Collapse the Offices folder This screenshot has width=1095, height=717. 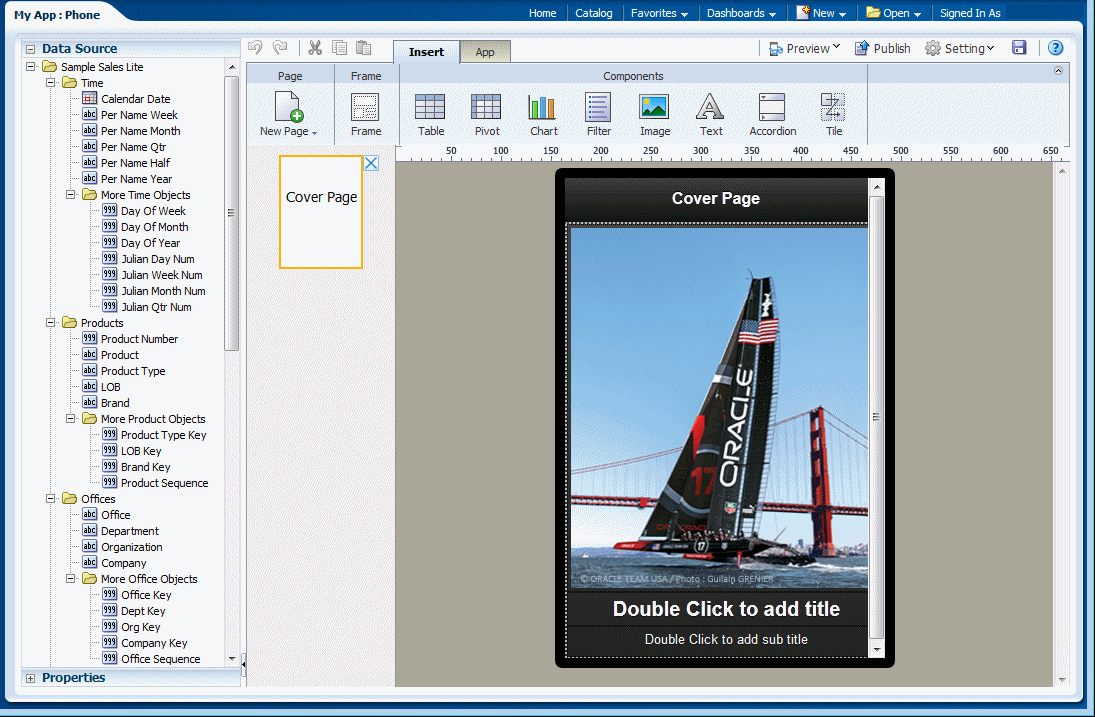(50, 498)
